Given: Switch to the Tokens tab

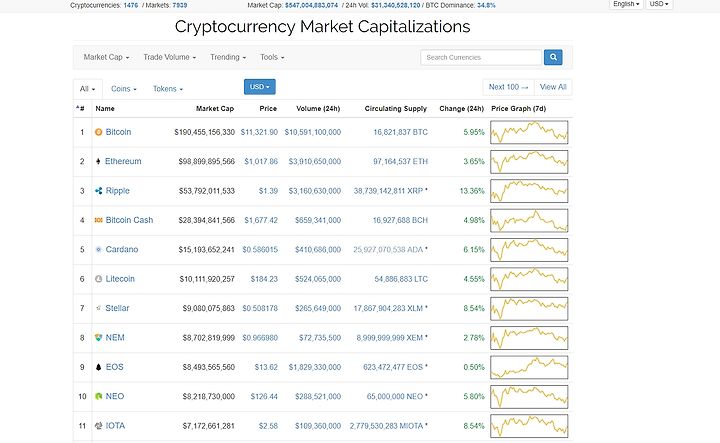Looking at the screenshot, I should click(168, 89).
